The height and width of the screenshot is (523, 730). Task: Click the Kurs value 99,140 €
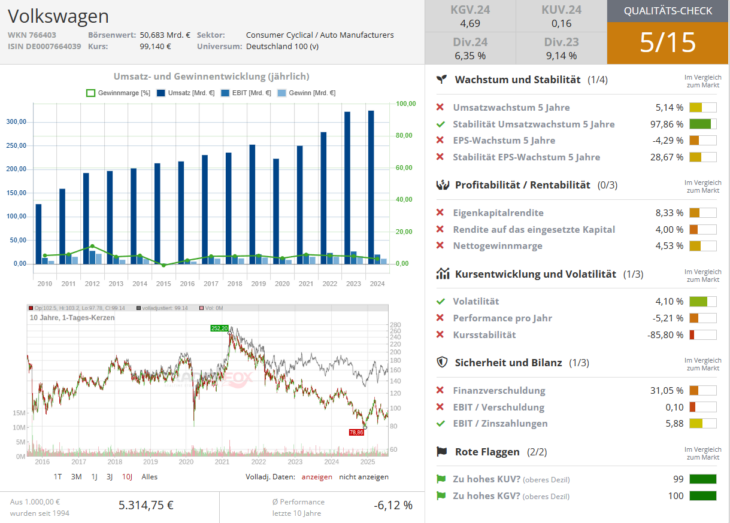click(155, 47)
